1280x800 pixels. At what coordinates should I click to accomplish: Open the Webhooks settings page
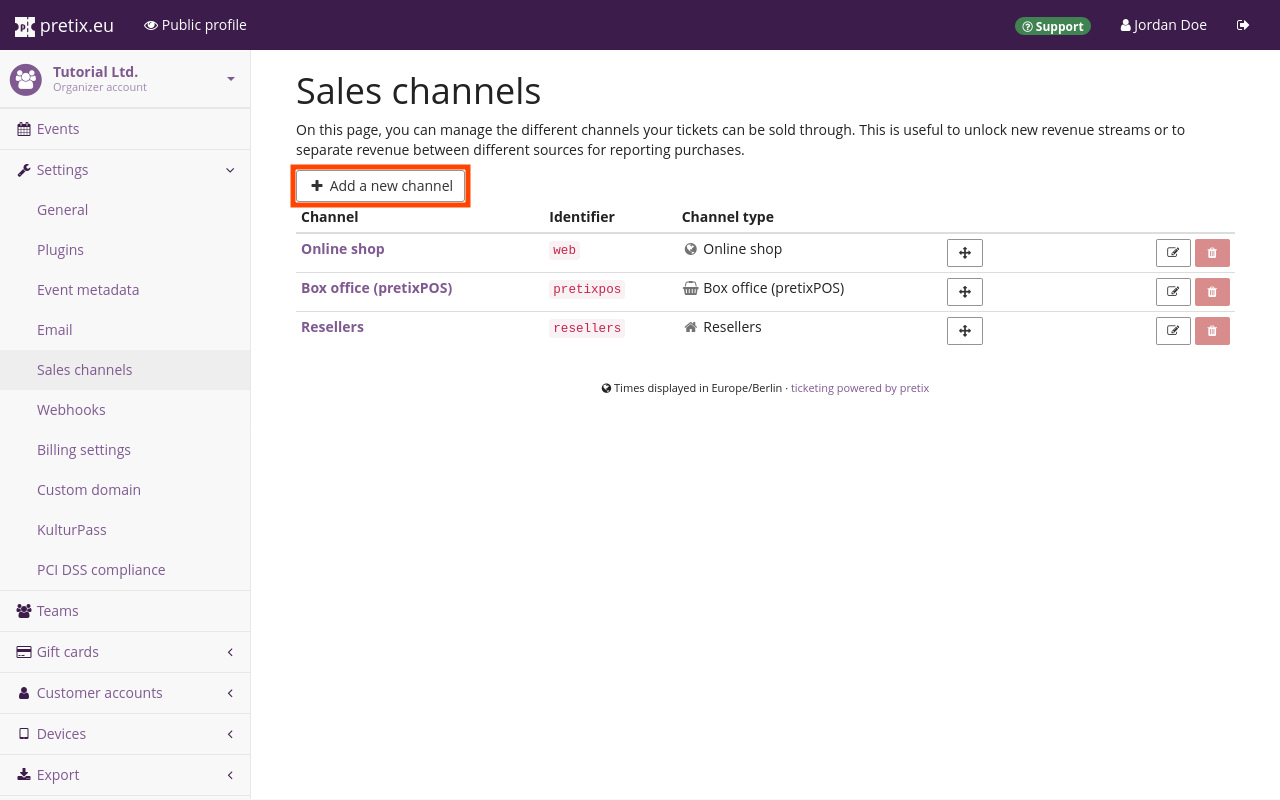(x=71, y=409)
